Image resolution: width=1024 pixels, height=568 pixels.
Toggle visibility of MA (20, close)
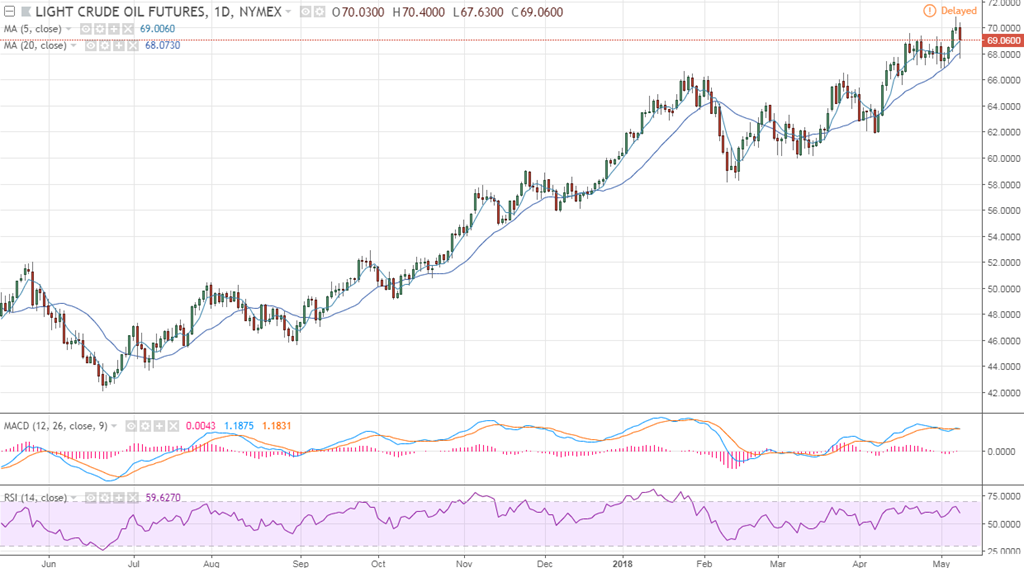coord(91,46)
